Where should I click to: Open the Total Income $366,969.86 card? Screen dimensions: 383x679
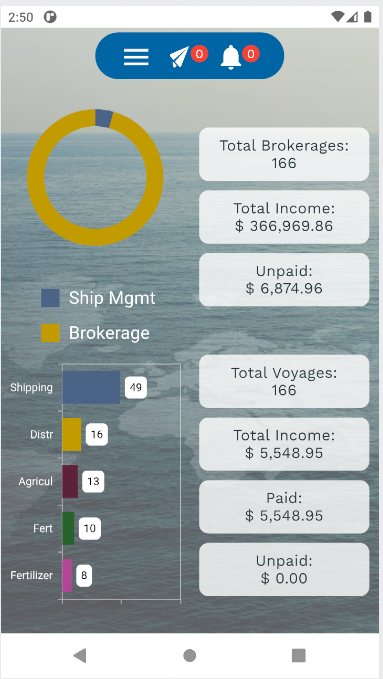point(284,217)
